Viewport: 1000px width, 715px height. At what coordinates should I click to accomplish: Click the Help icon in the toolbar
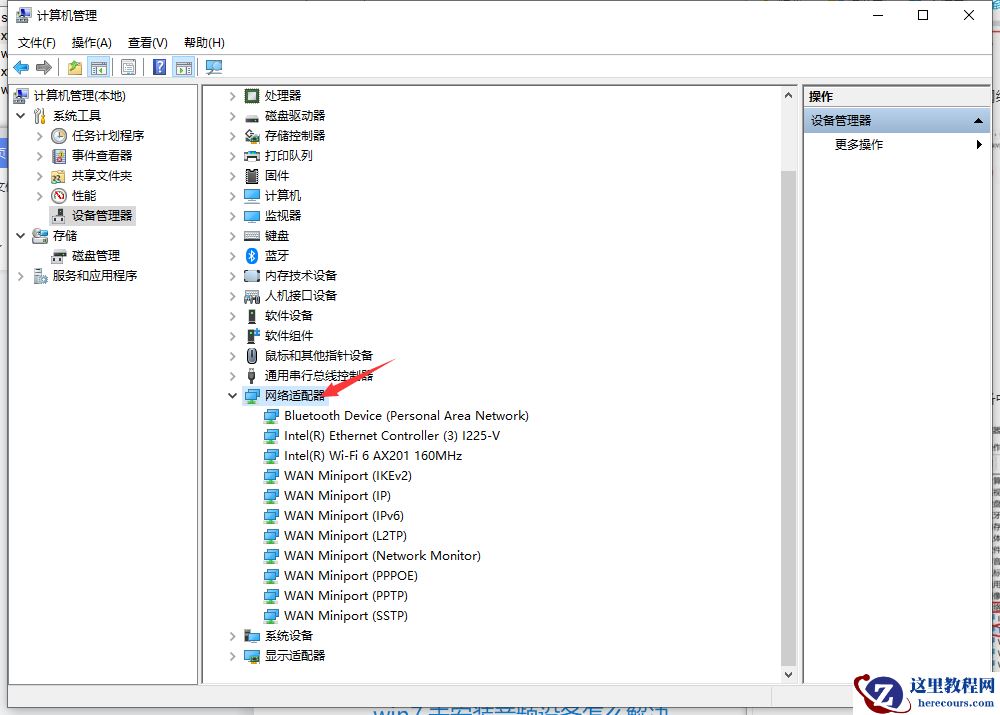[158, 66]
